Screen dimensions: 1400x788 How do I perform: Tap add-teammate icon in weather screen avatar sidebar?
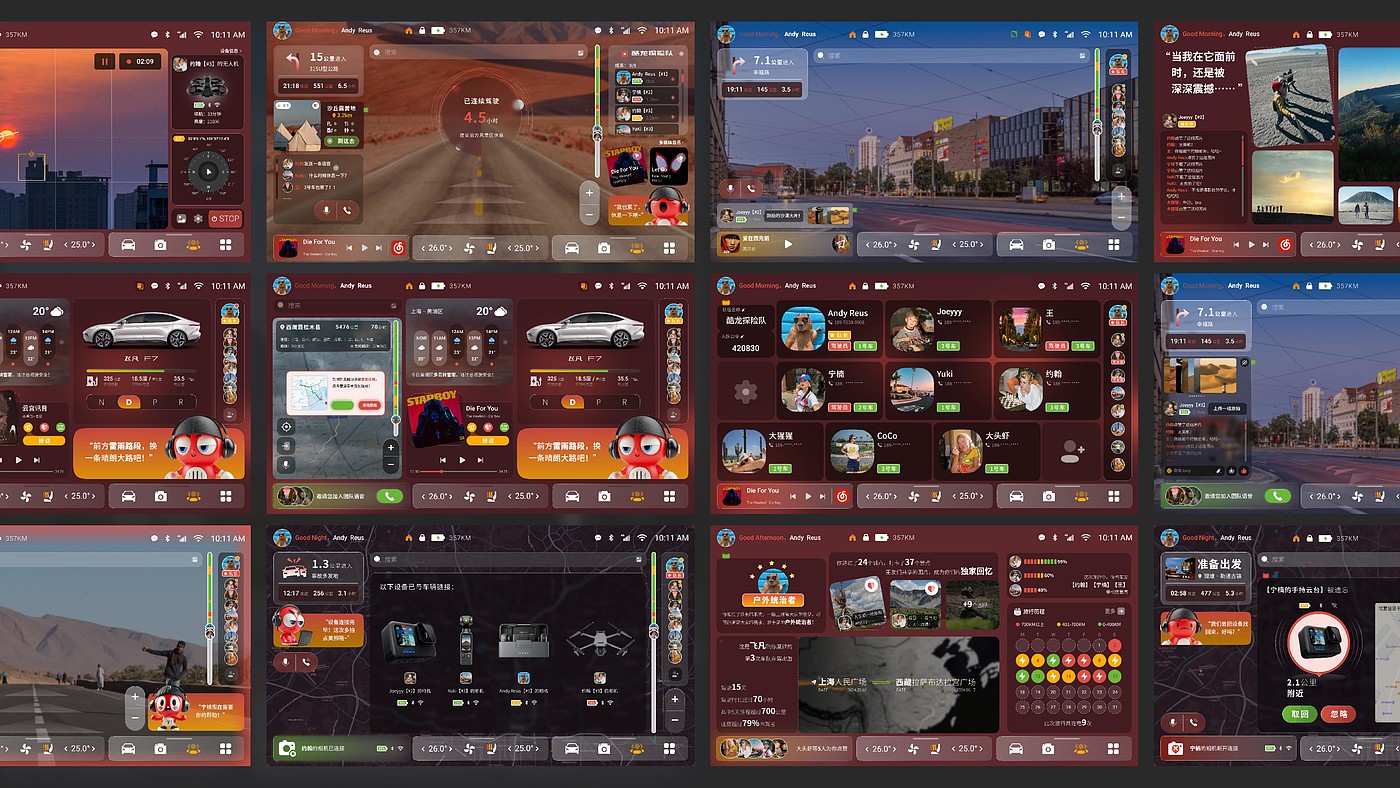tap(674, 415)
